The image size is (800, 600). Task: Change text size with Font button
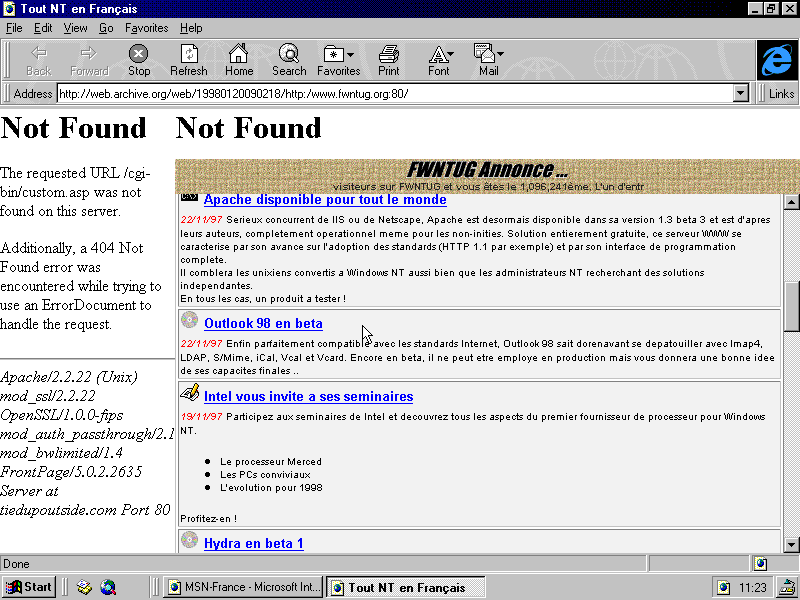tap(438, 60)
